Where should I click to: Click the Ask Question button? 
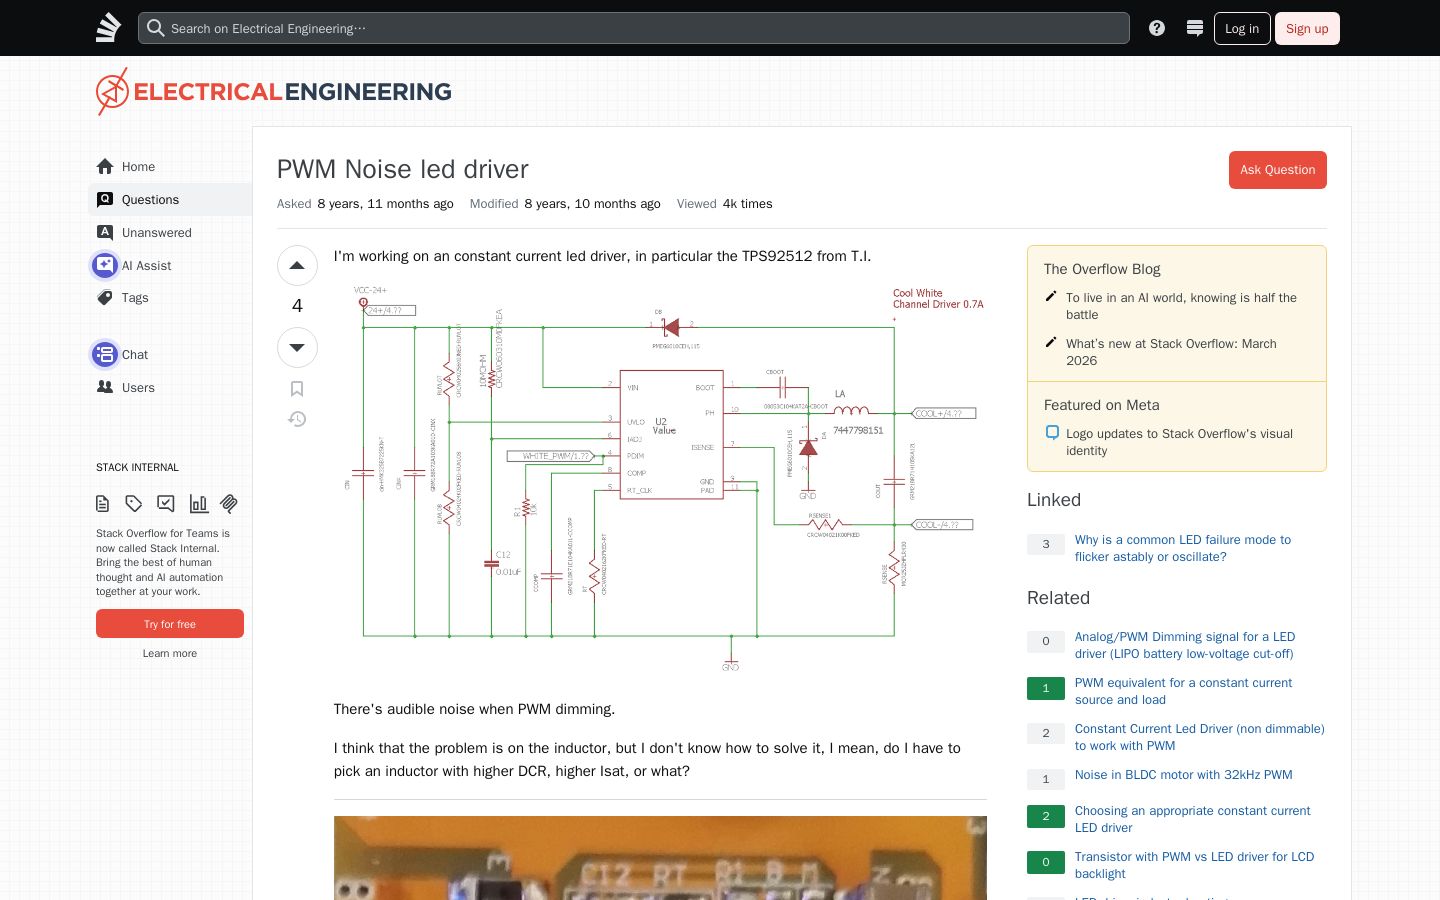click(x=1277, y=170)
